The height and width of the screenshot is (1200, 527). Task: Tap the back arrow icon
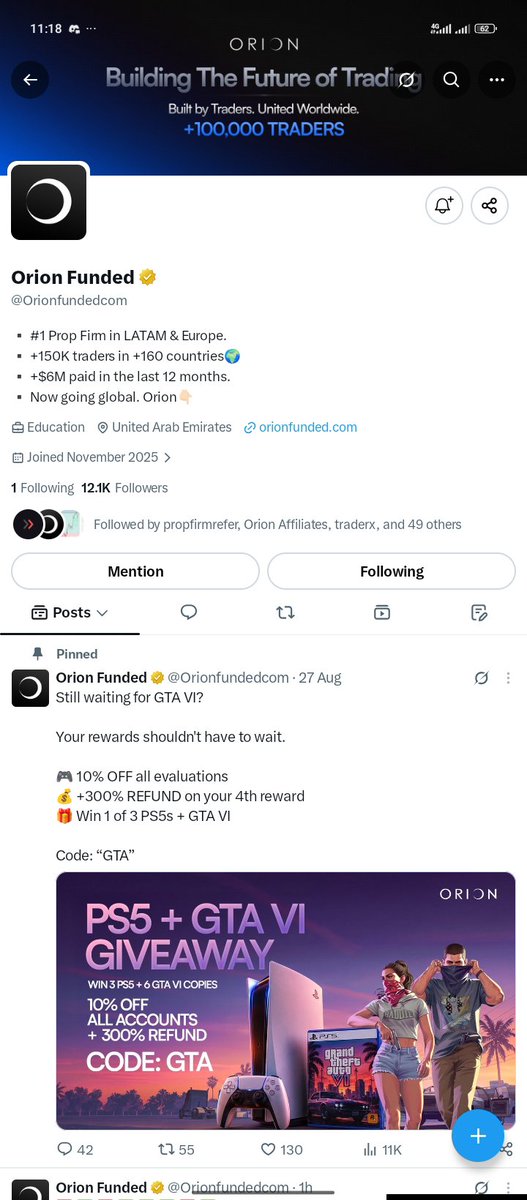point(30,80)
